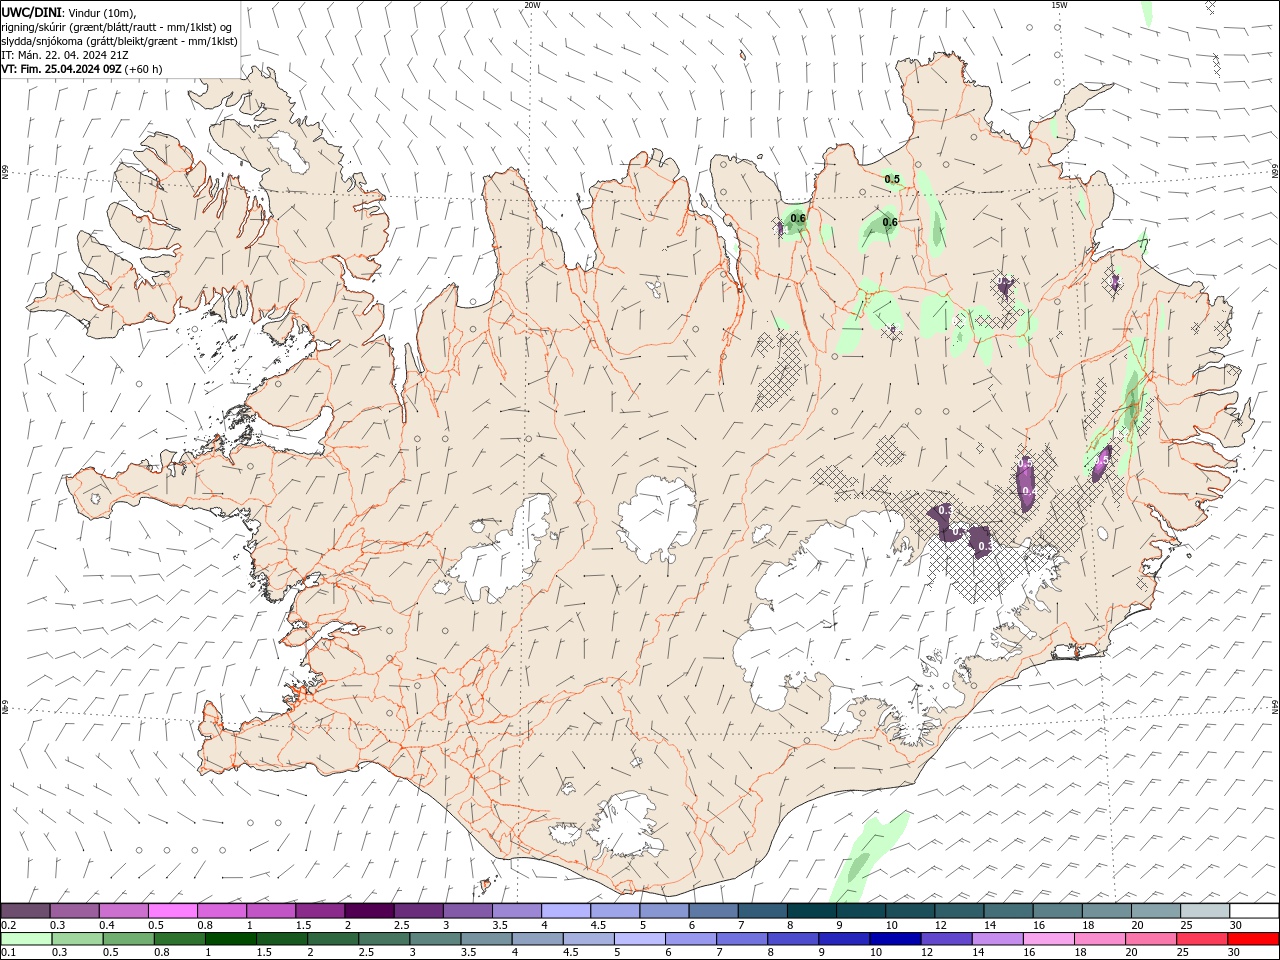Click the '20' label under the lower legend row
The height and width of the screenshot is (960, 1280).
point(1131,953)
